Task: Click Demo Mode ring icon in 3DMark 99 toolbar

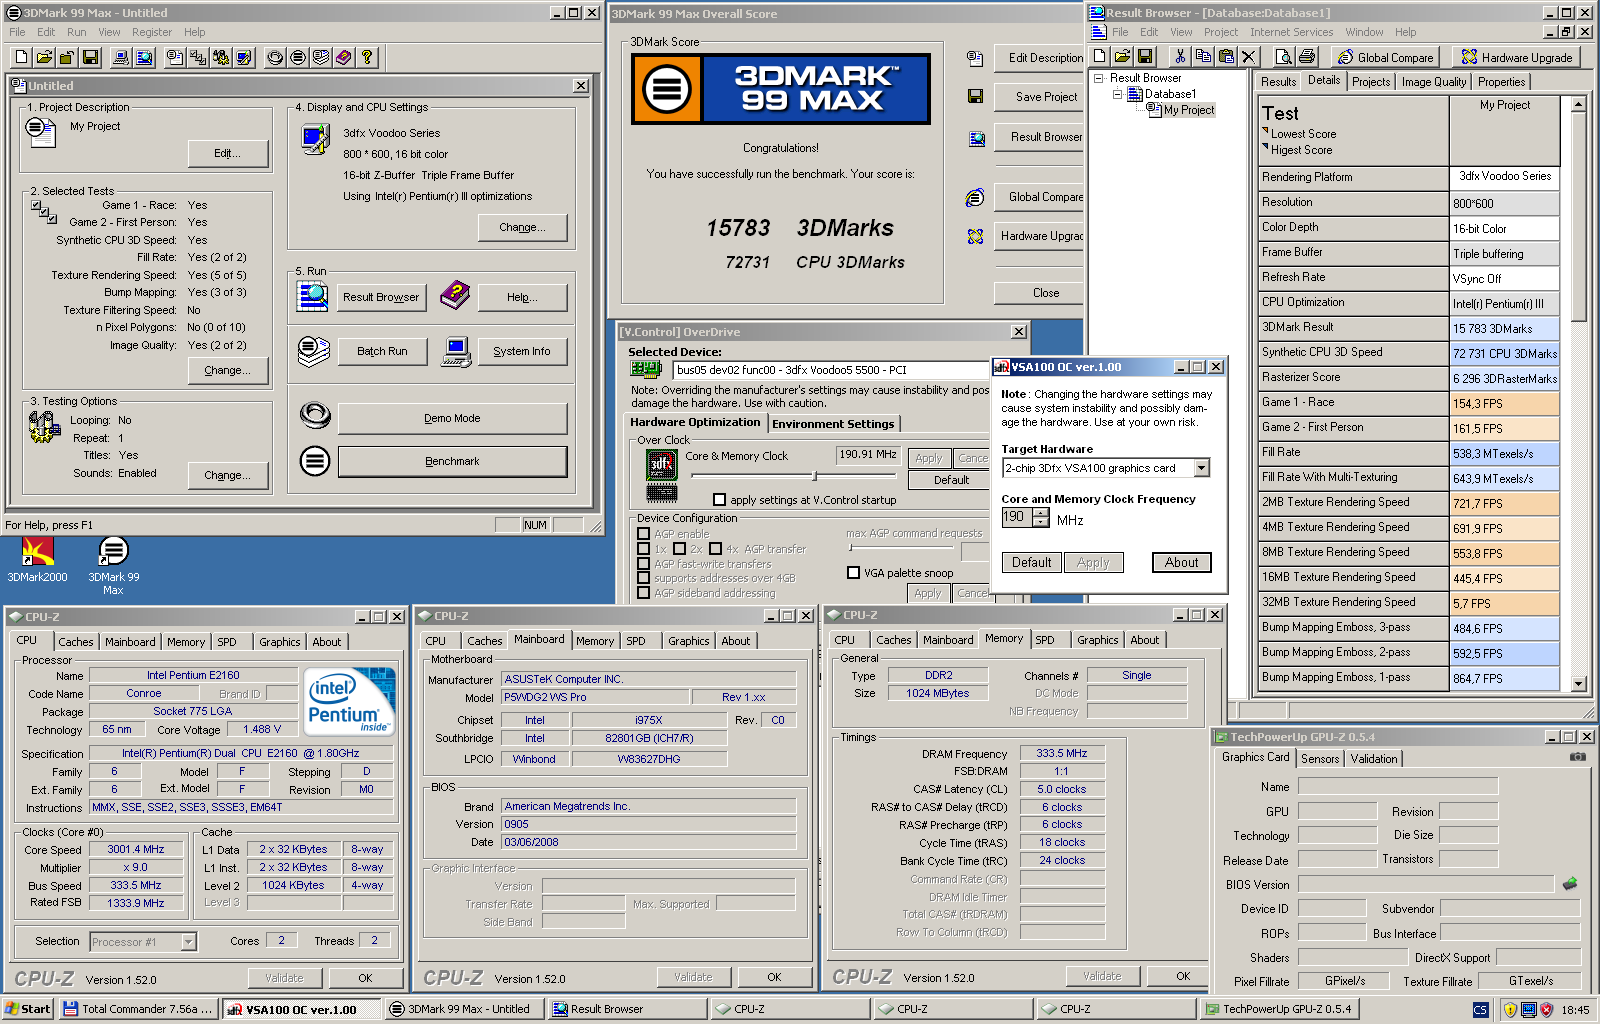Action: (275, 57)
